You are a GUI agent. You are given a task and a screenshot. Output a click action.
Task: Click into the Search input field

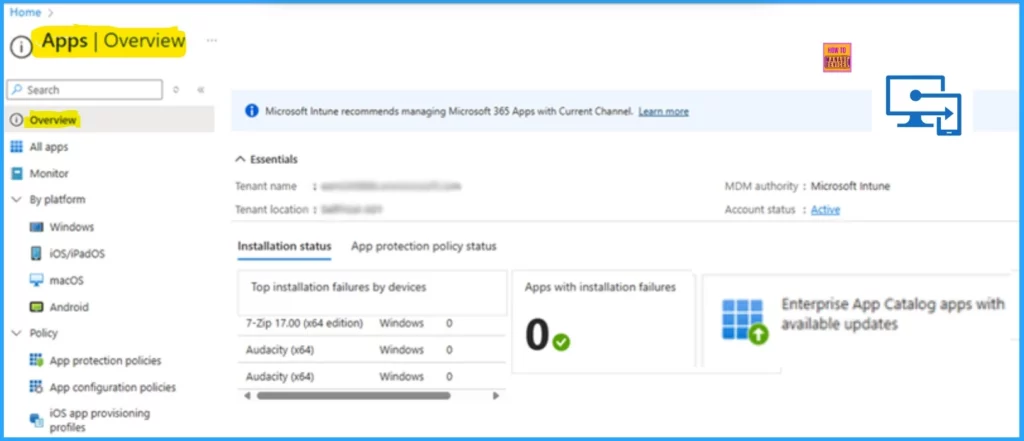[x=84, y=90]
